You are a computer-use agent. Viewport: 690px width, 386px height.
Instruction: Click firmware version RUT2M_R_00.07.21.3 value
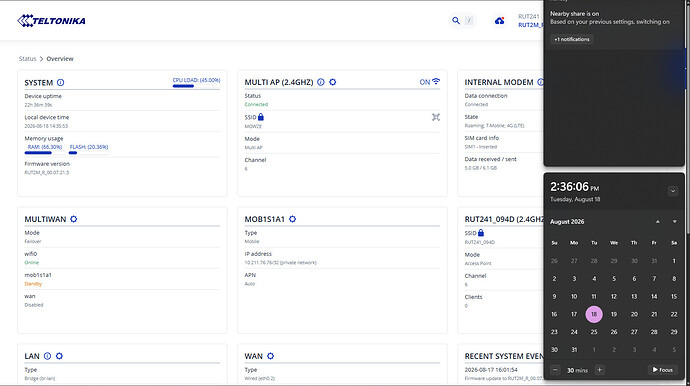click(47, 173)
